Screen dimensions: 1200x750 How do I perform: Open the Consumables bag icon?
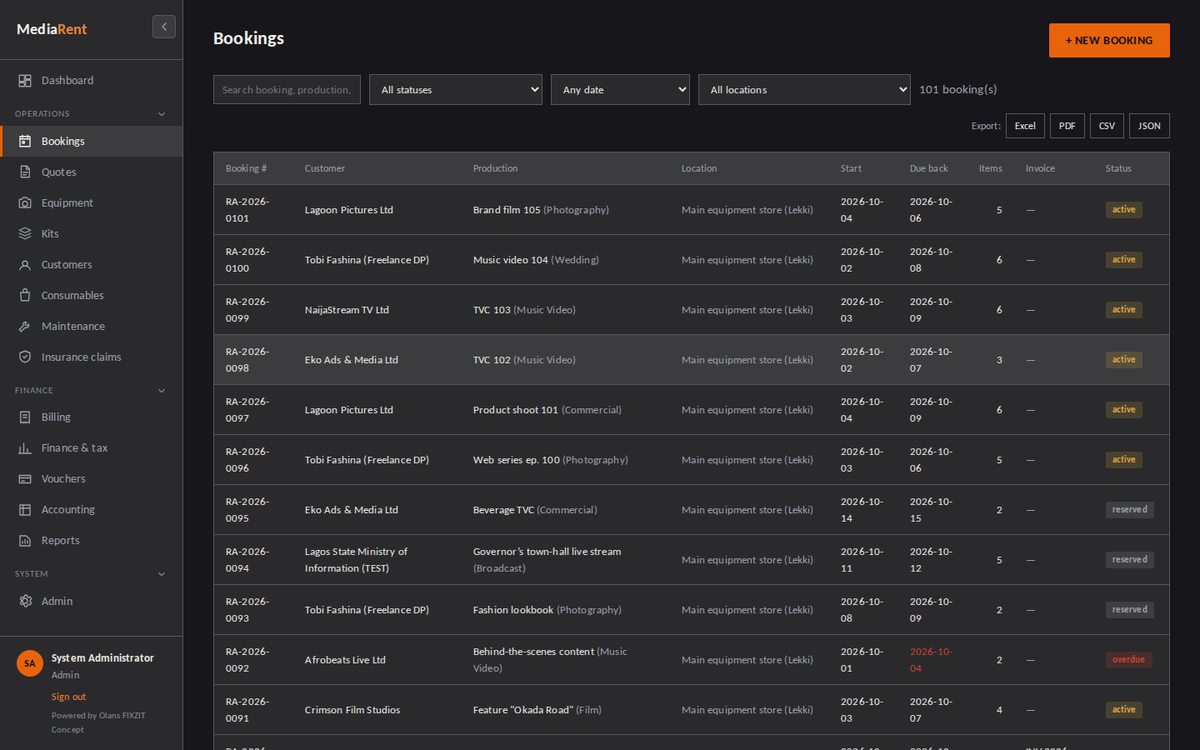(x=25, y=296)
